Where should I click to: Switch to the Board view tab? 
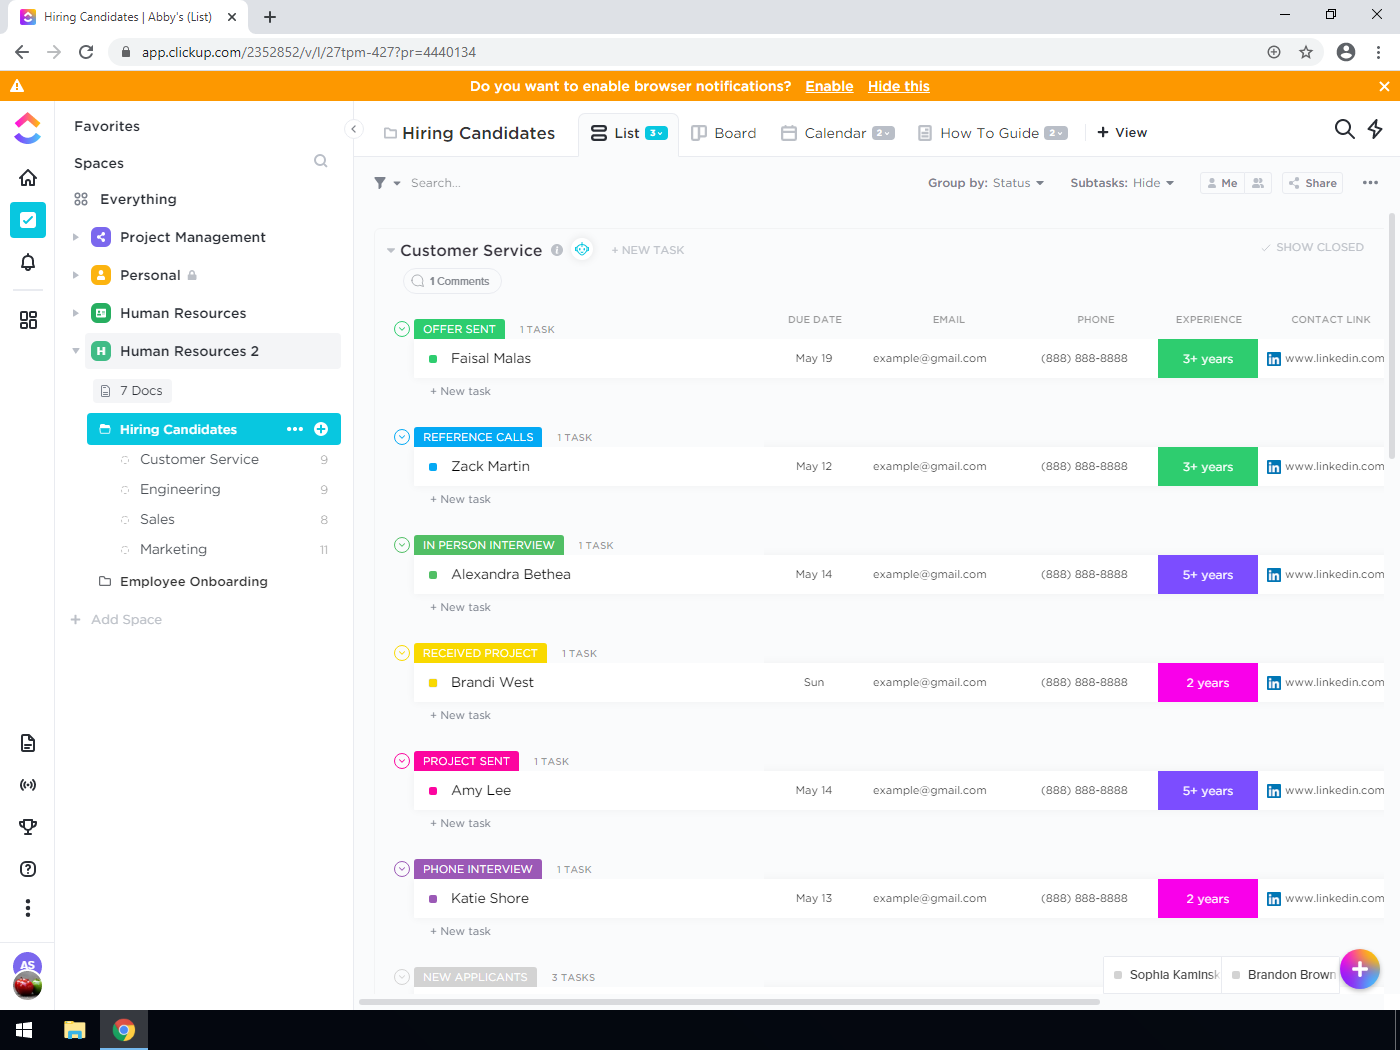[x=724, y=133]
